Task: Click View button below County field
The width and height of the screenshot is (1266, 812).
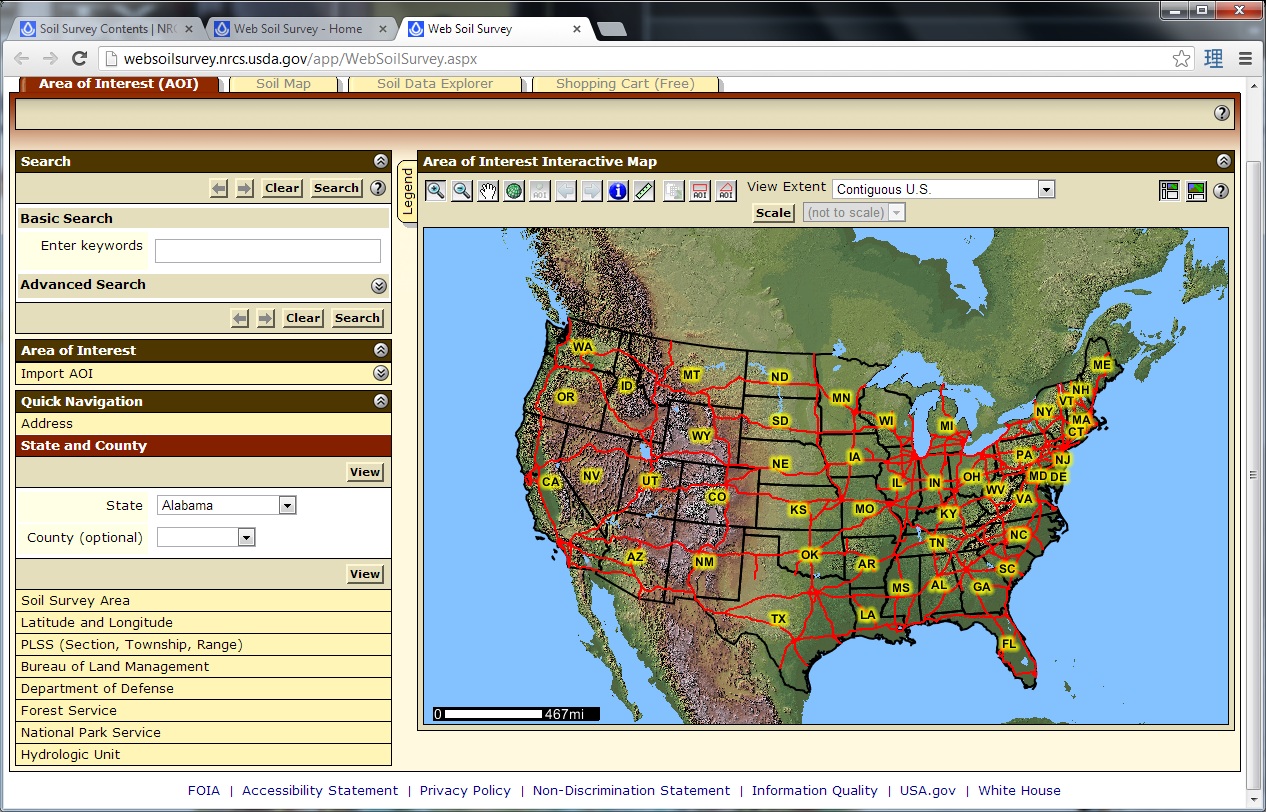Action: tap(365, 574)
